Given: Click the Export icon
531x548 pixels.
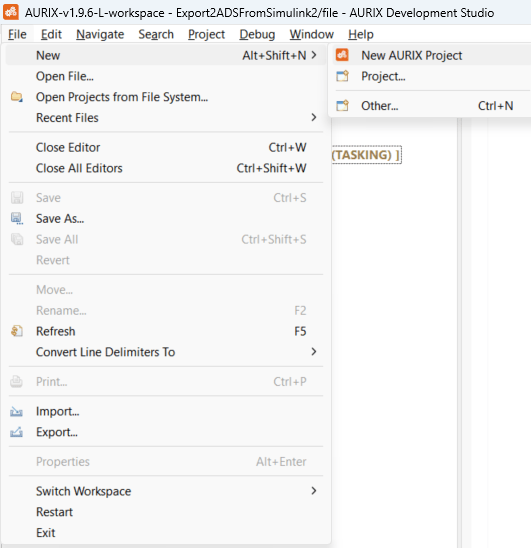Looking at the screenshot, I should (16, 432).
